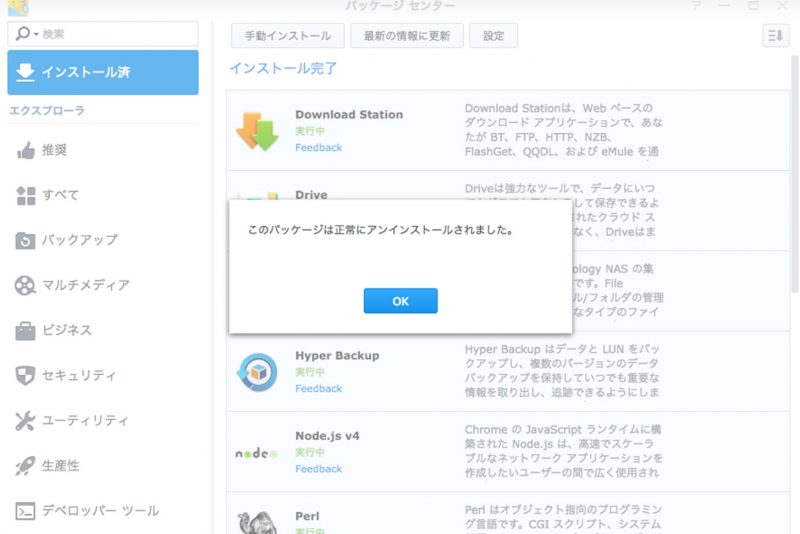
Task: Click the uninstall success message text
Action: coord(381,230)
